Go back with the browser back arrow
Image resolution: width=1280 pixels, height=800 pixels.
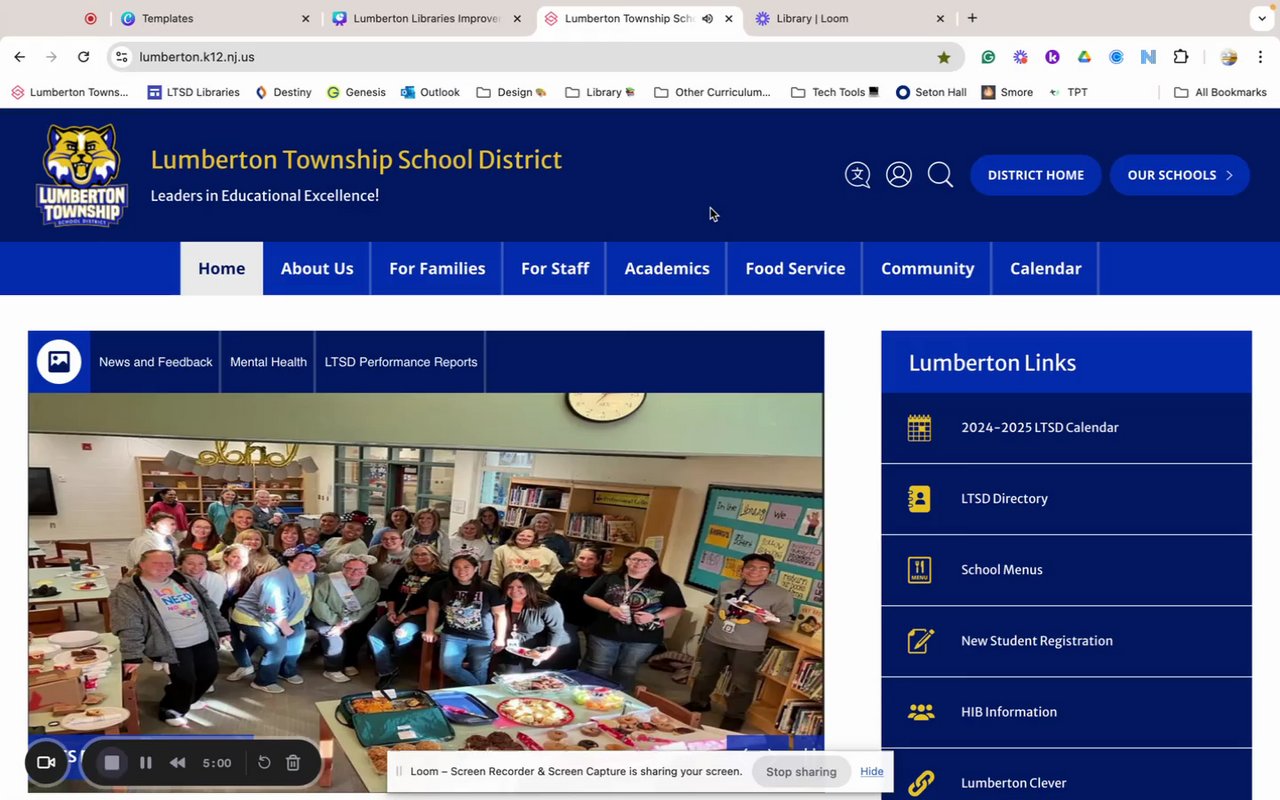click(20, 57)
